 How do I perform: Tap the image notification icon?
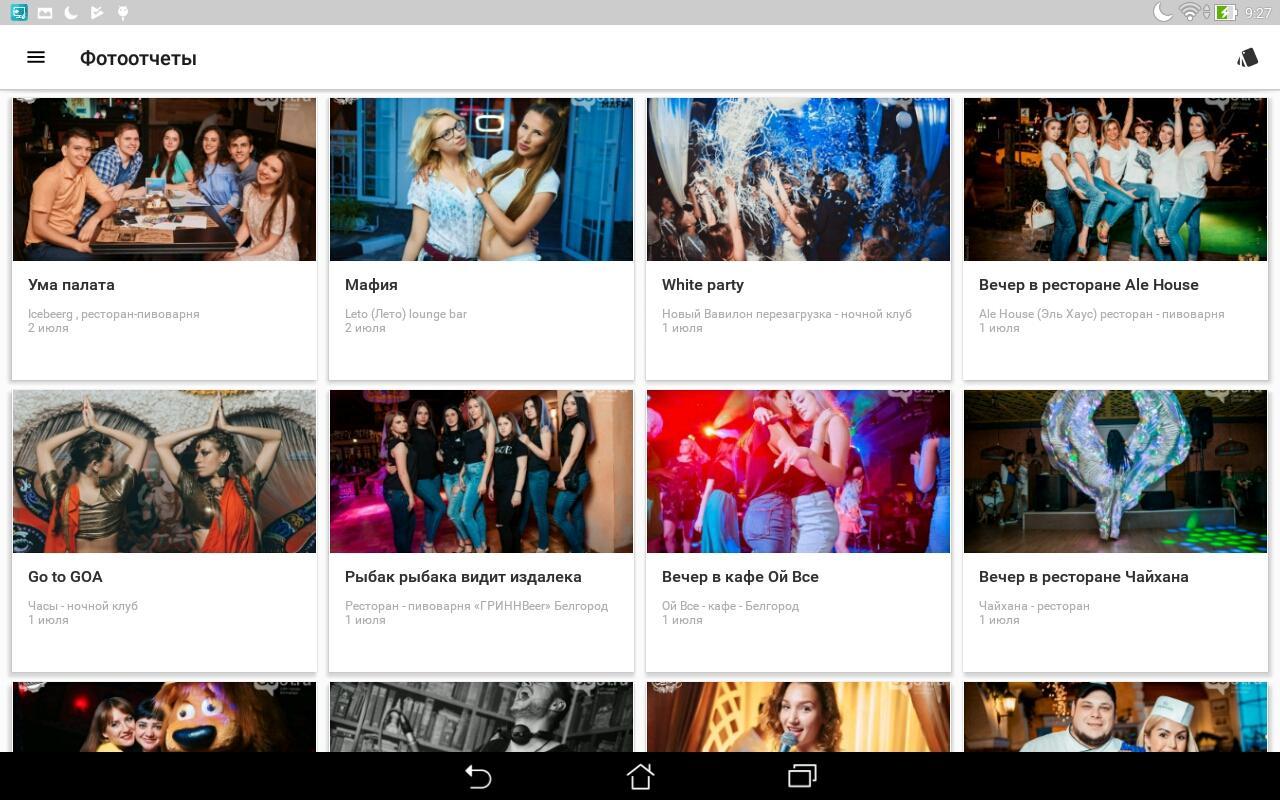coord(45,12)
